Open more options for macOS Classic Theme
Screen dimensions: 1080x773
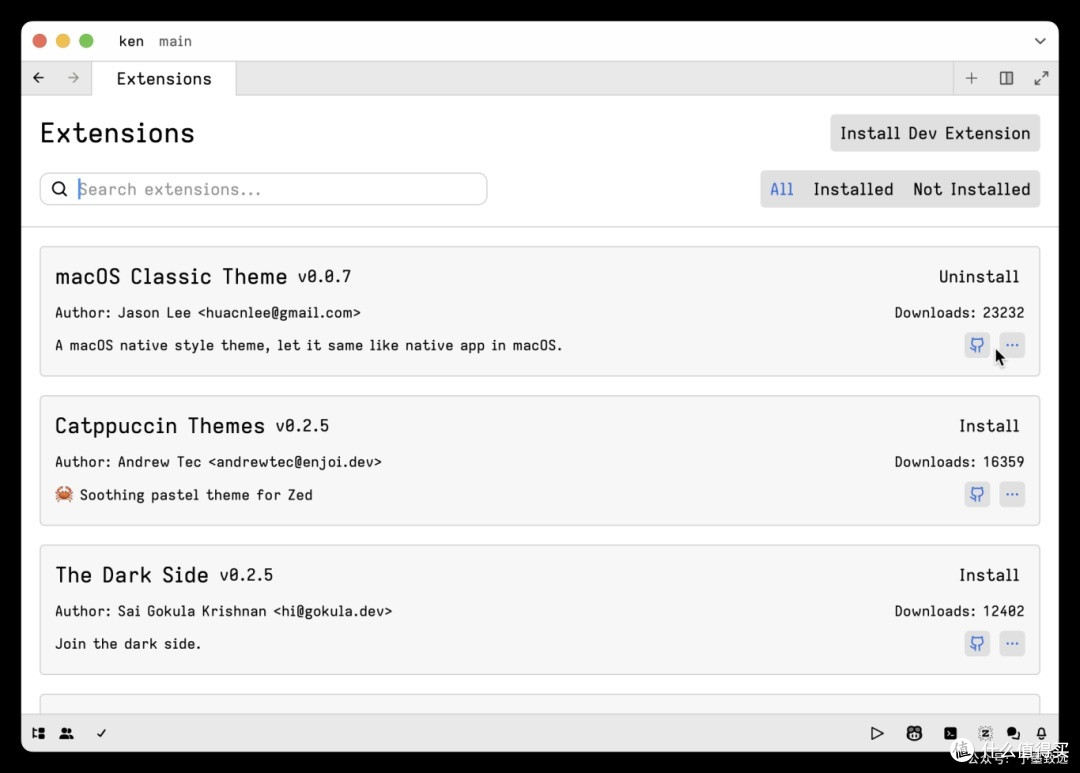[1012, 345]
